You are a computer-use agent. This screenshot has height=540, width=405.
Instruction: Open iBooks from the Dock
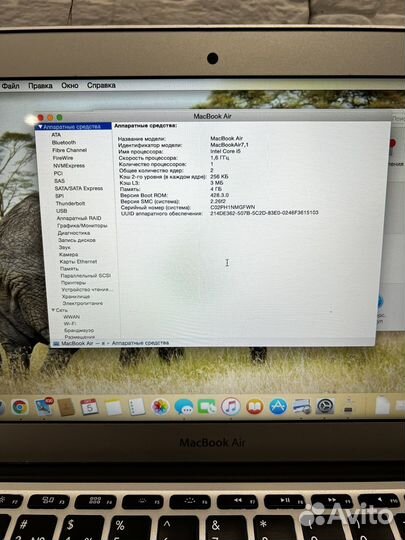(x=255, y=407)
